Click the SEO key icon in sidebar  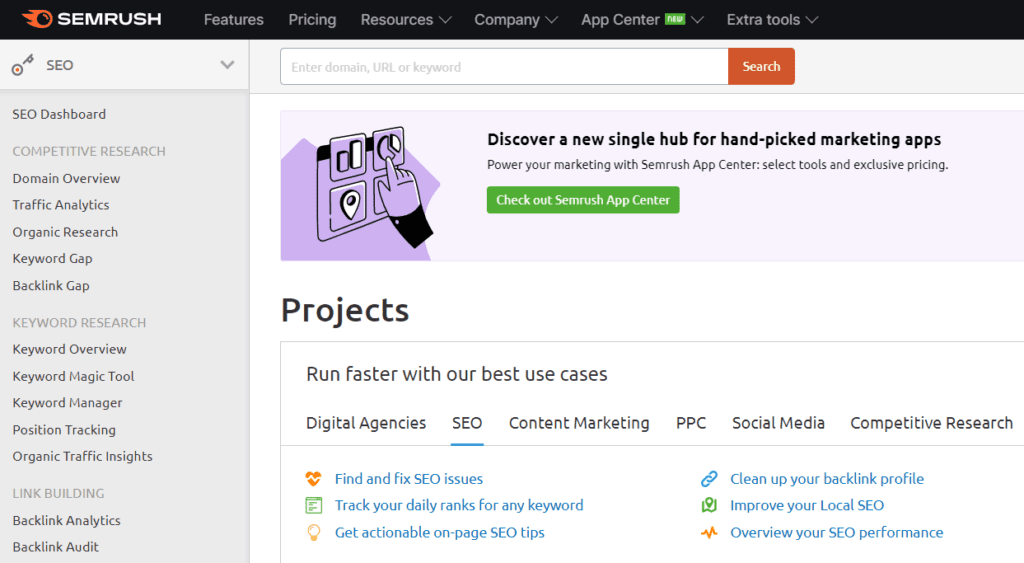click(x=22, y=65)
